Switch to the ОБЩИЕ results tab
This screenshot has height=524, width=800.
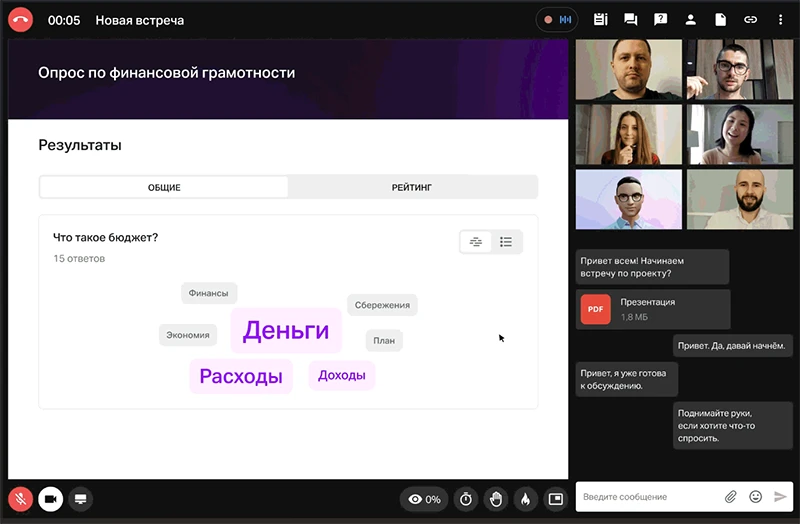click(x=164, y=187)
